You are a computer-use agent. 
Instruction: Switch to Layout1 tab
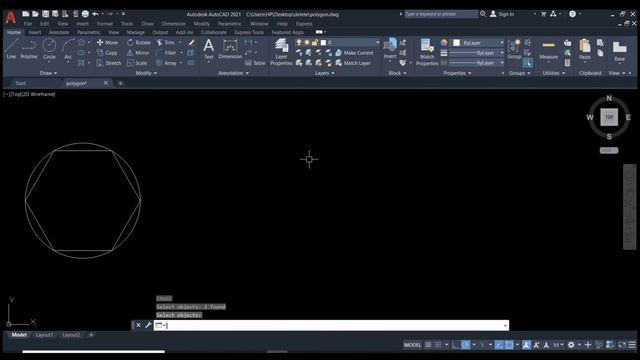(x=44, y=335)
